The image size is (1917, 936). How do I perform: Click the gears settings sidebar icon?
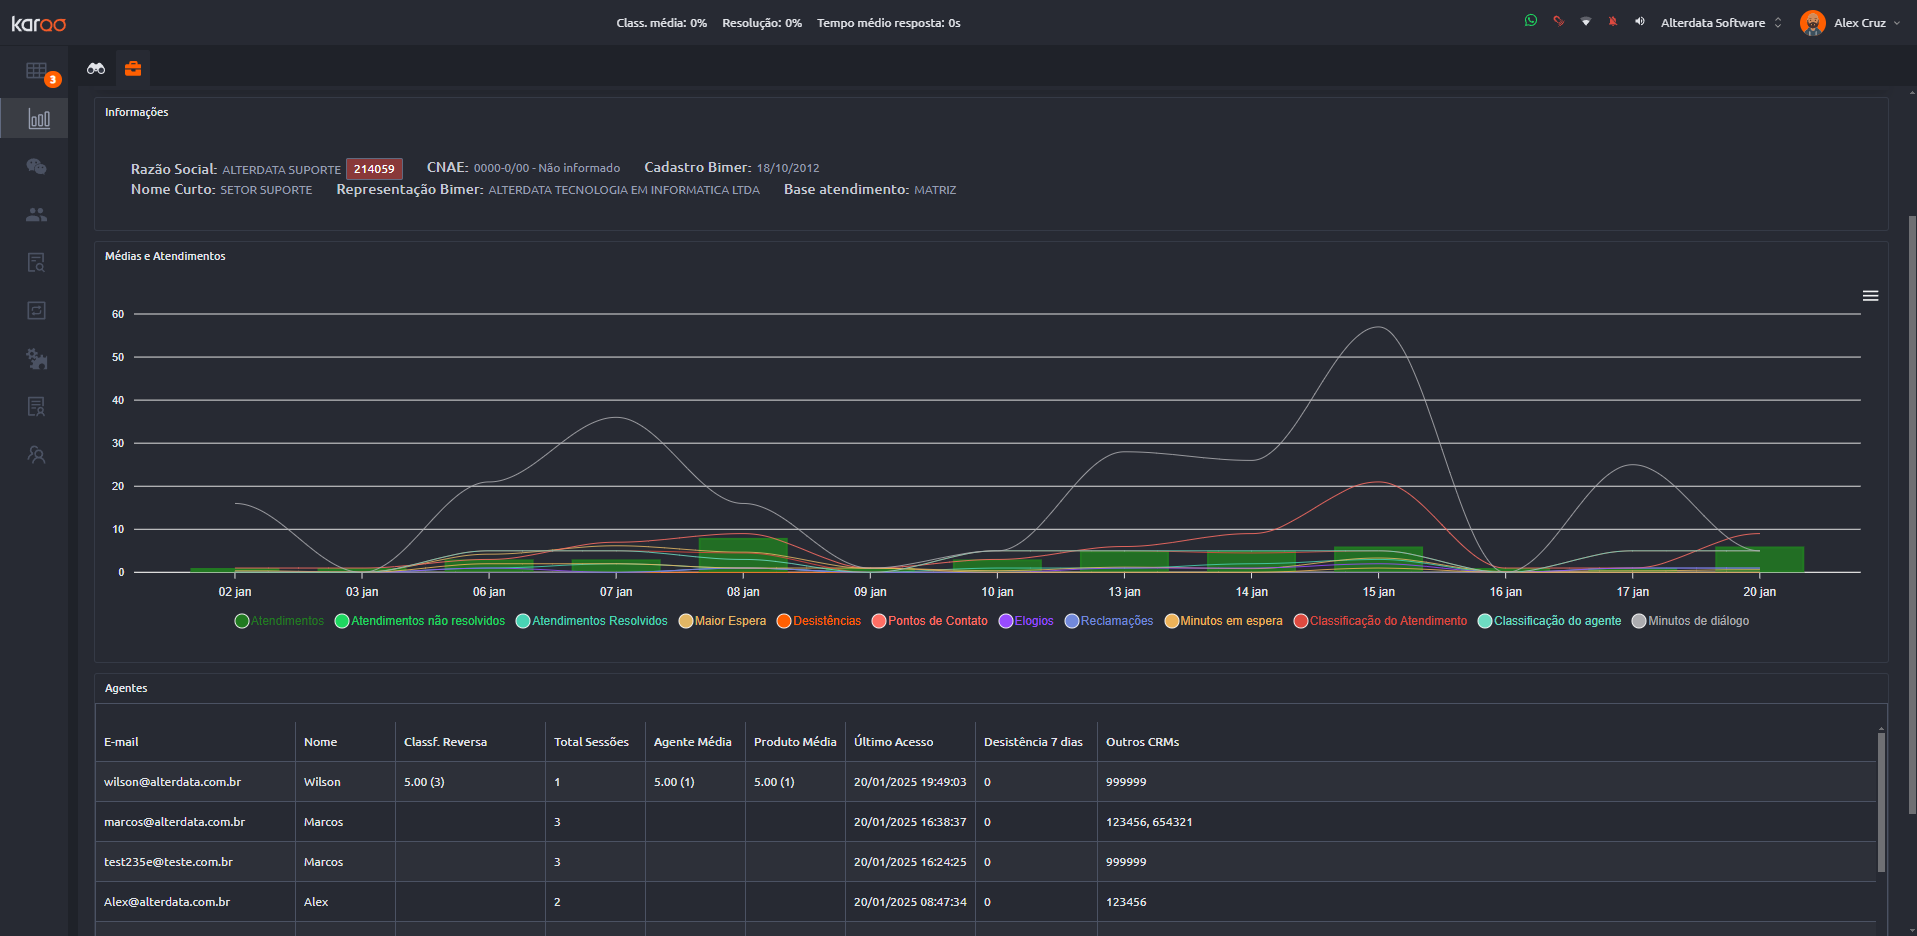(x=36, y=359)
